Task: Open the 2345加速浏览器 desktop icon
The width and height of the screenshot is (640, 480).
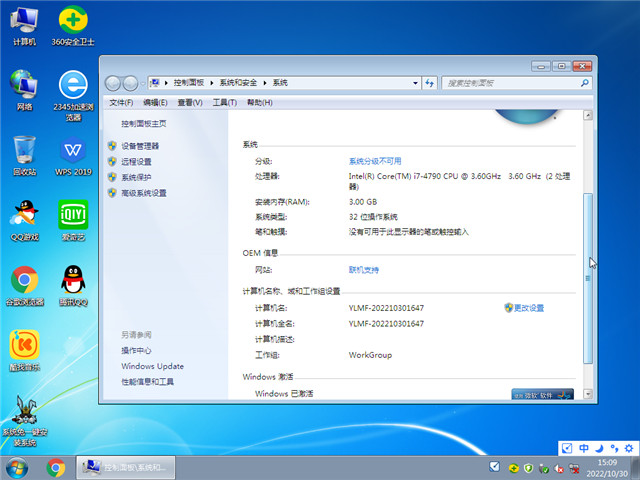Action: [x=72, y=88]
